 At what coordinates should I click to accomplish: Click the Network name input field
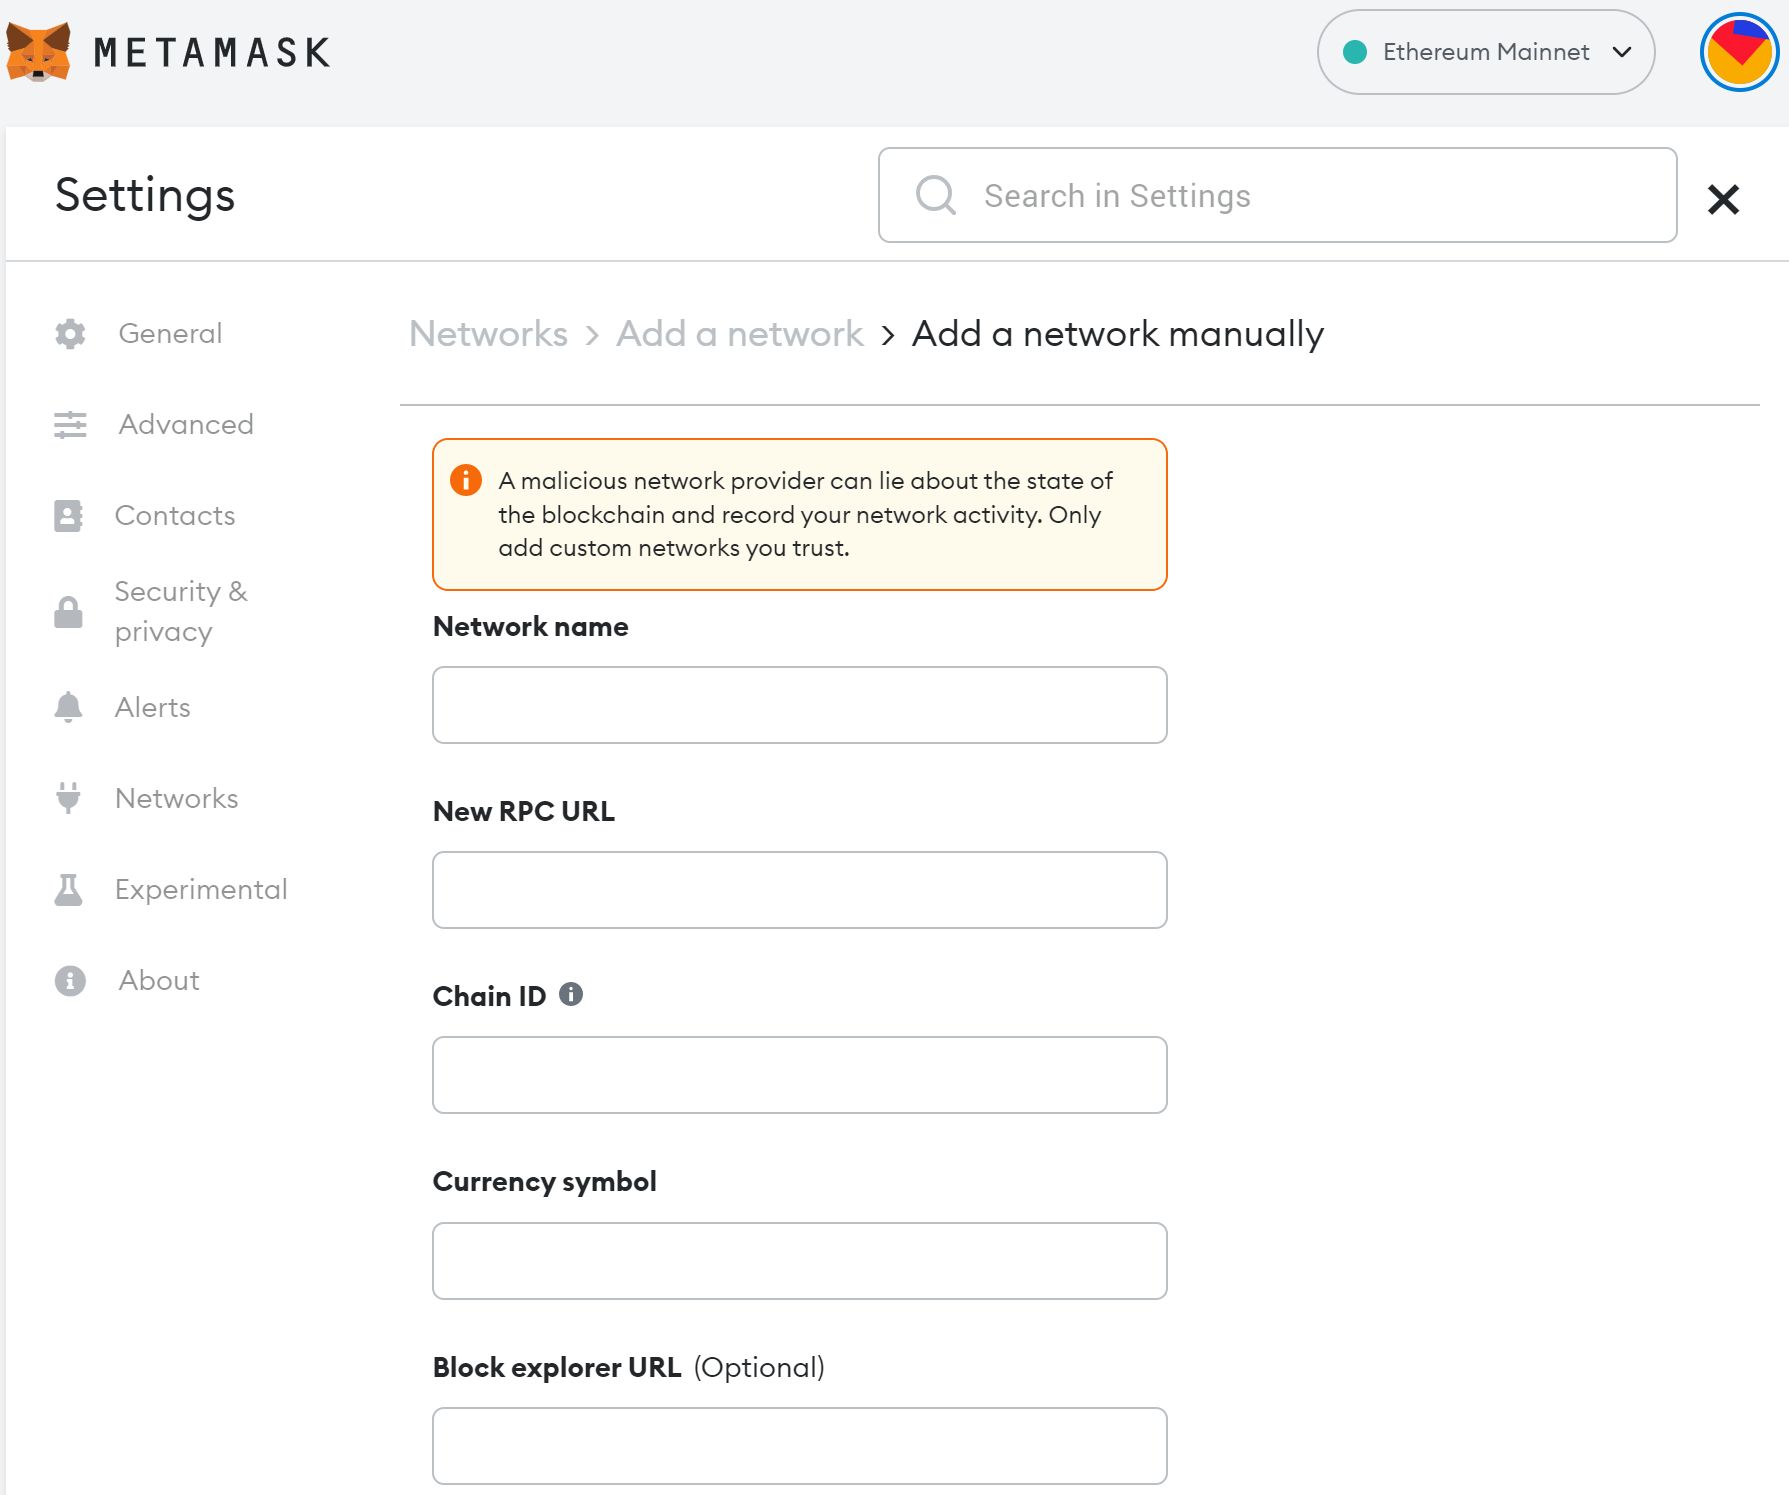[799, 705]
